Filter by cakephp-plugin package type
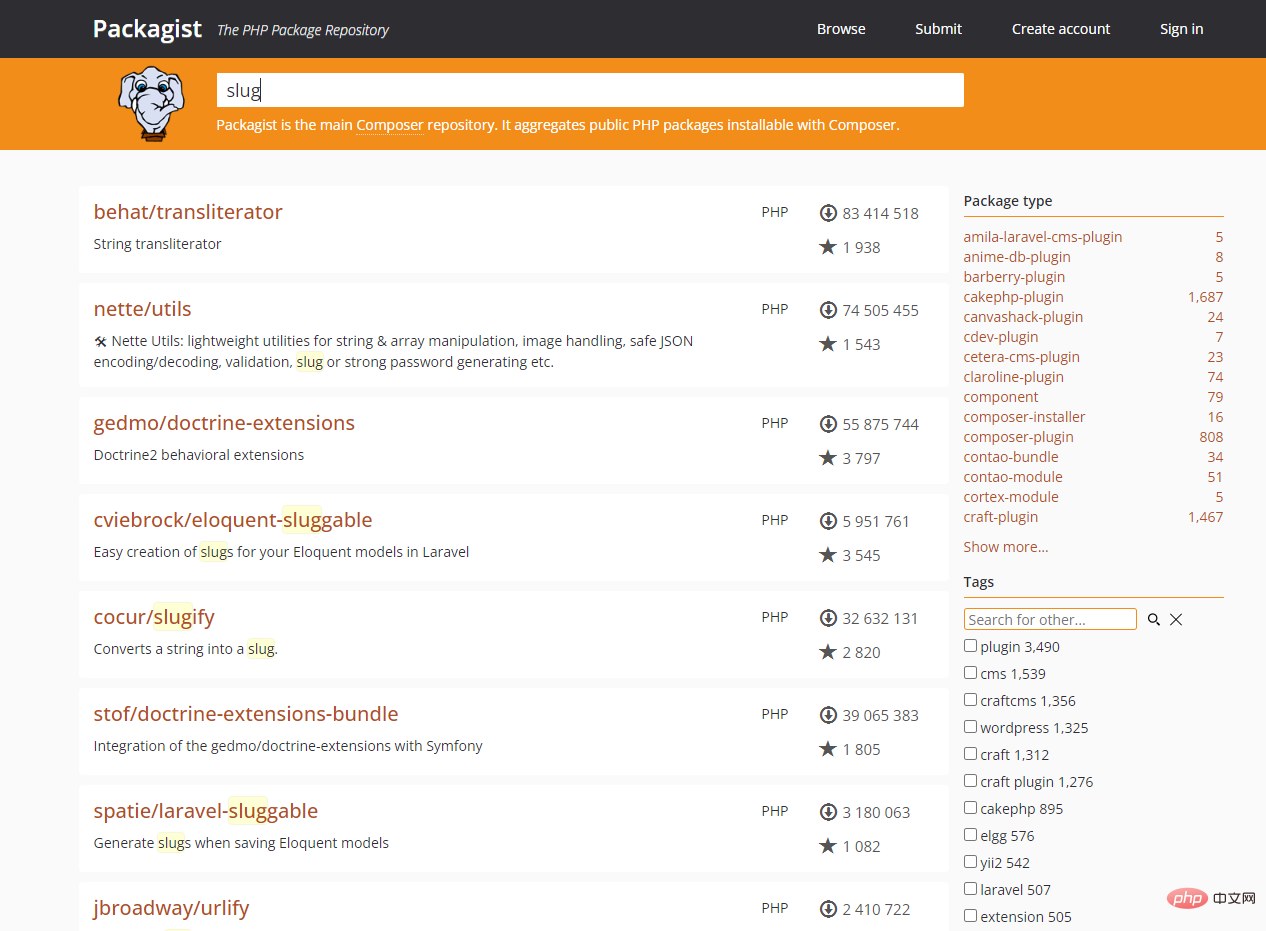The image size is (1266, 931). pos(1013,297)
